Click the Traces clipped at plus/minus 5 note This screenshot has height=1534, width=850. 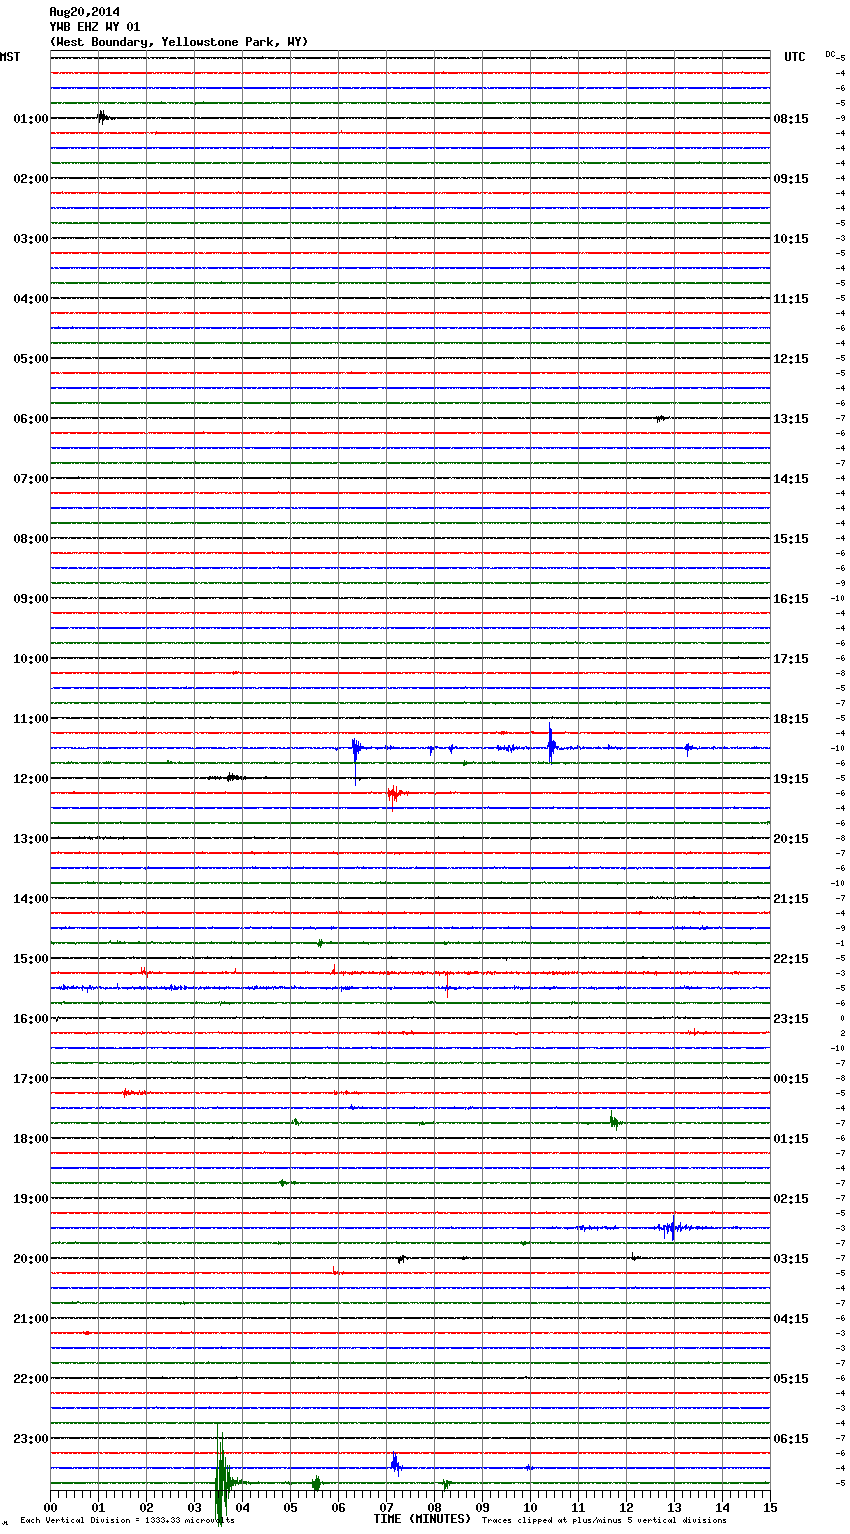click(604, 1521)
